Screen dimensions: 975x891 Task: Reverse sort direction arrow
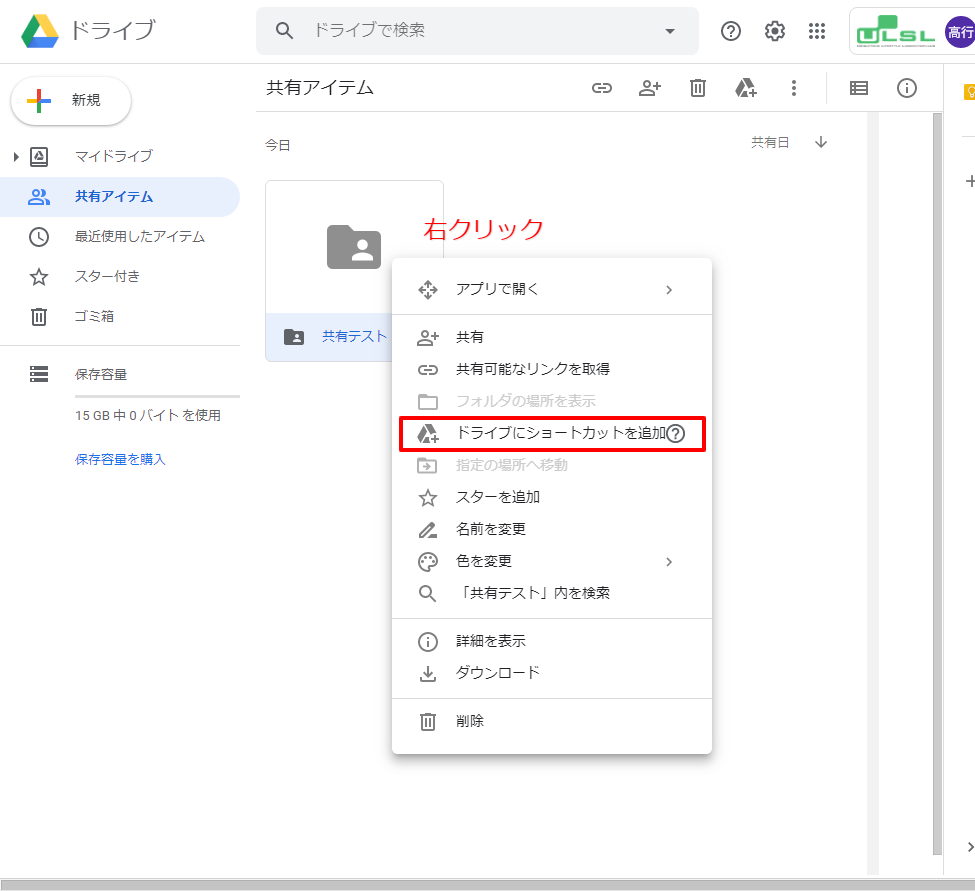click(x=821, y=142)
